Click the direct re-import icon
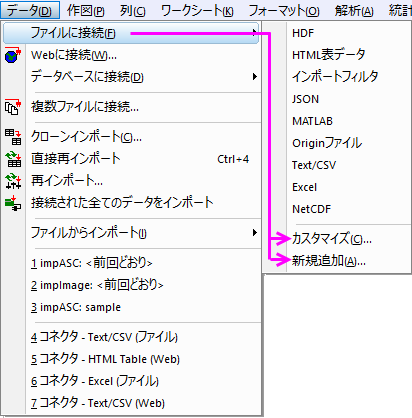Image resolution: width=412 pixels, height=418 pixels. [x=13, y=159]
